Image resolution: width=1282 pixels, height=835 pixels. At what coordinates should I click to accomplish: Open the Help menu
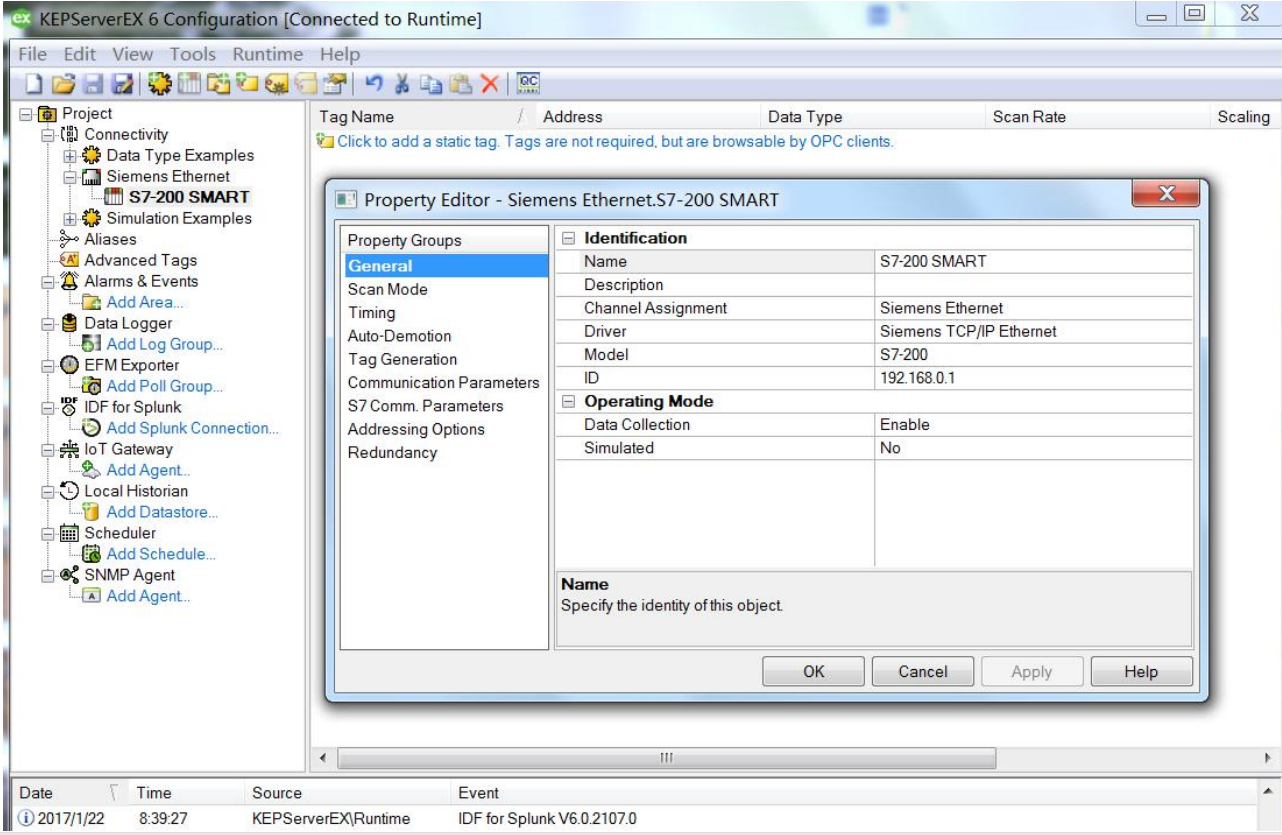tap(340, 54)
